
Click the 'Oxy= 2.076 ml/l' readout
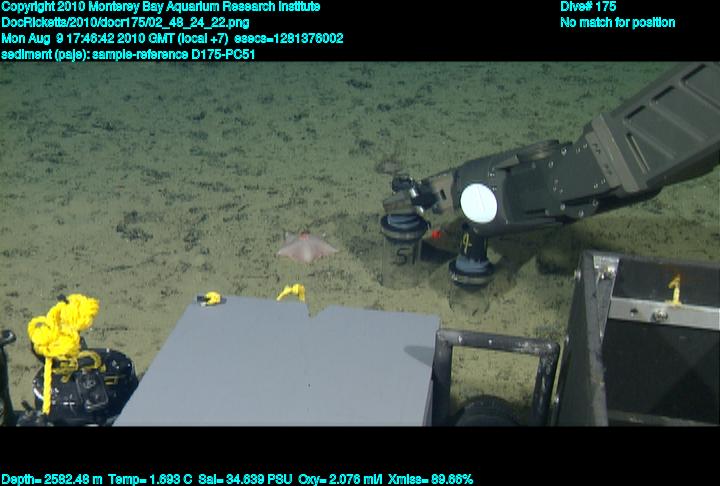click(x=340, y=480)
